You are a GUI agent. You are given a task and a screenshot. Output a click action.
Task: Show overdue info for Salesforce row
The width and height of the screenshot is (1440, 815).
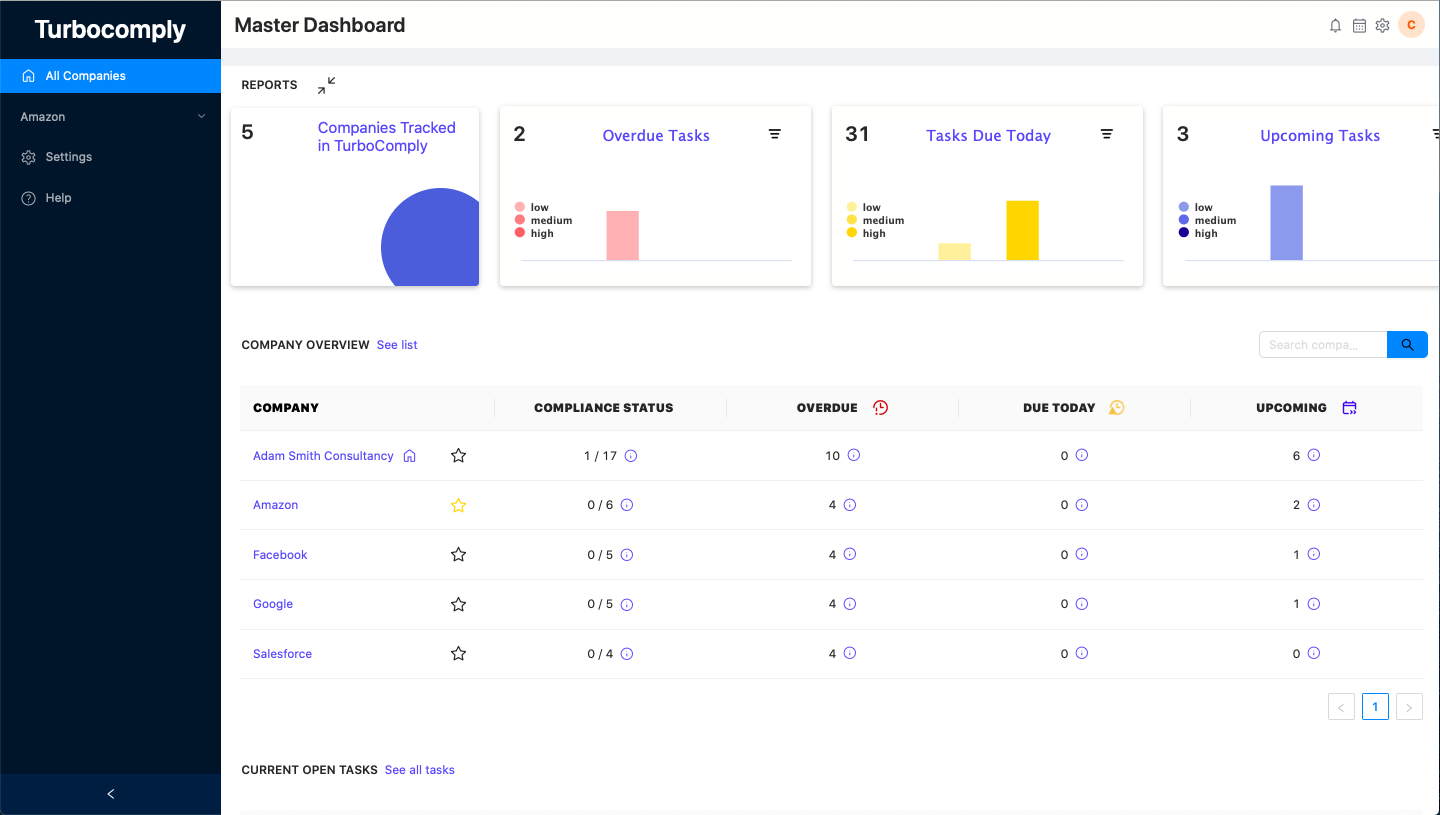(850, 653)
